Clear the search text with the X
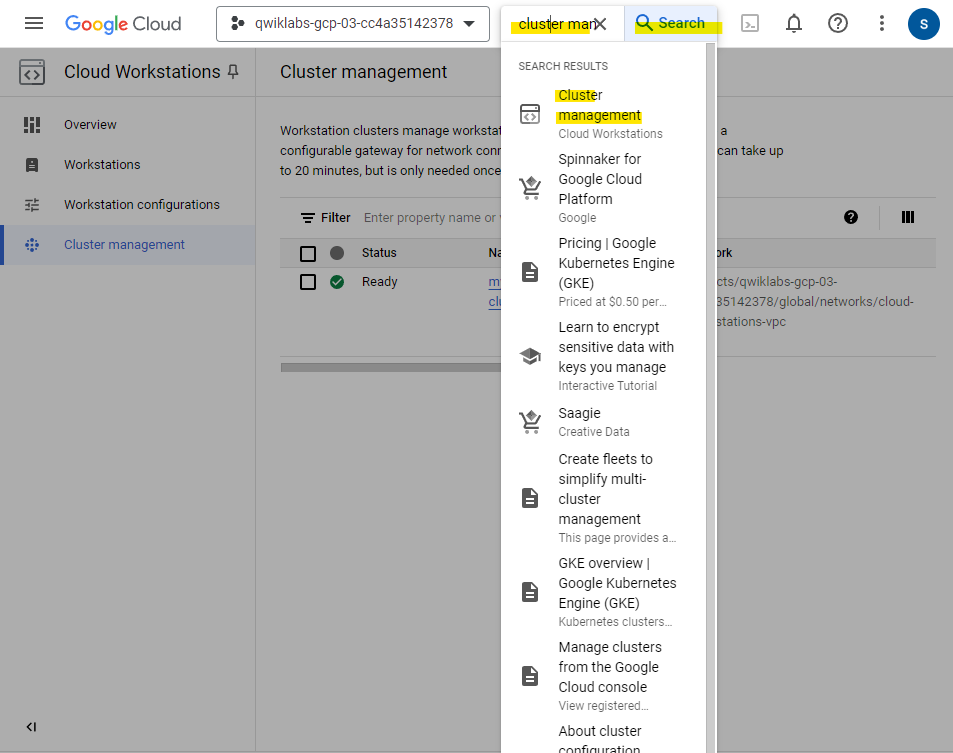953x753 pixels. pos(600,24)
